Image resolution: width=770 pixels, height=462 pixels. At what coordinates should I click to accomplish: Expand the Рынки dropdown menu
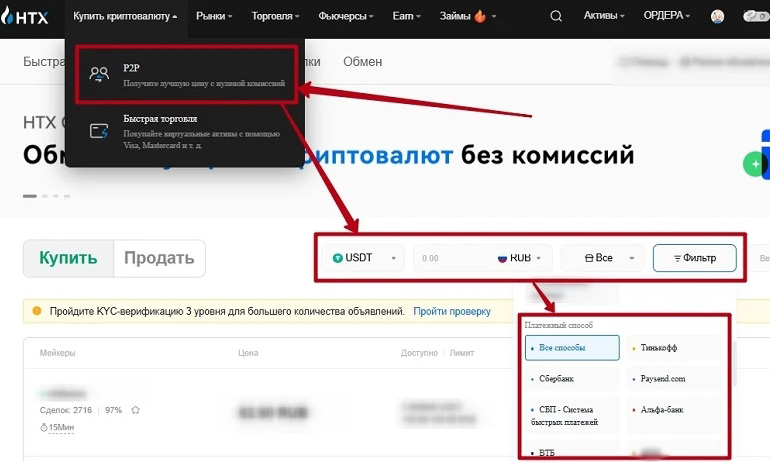[x=214, y=16]
